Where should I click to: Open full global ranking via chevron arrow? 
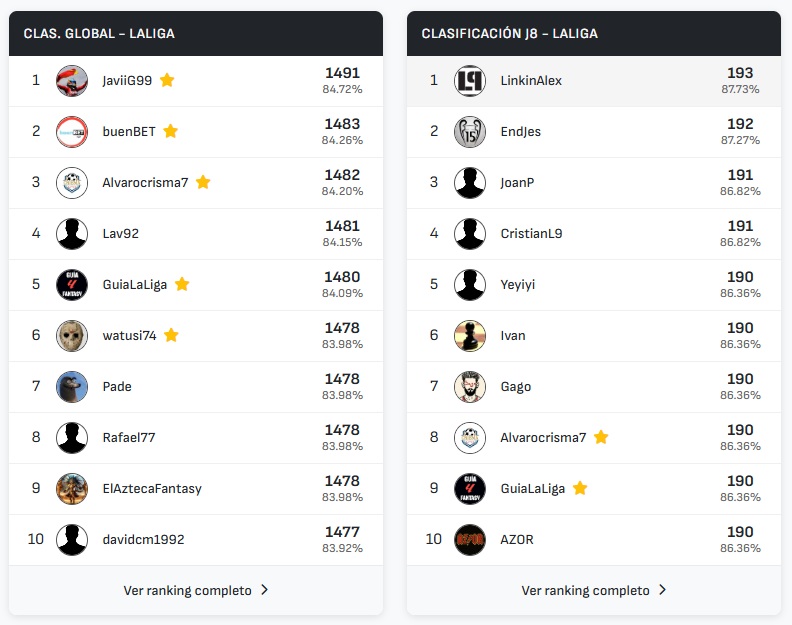[x=265, y=590]
